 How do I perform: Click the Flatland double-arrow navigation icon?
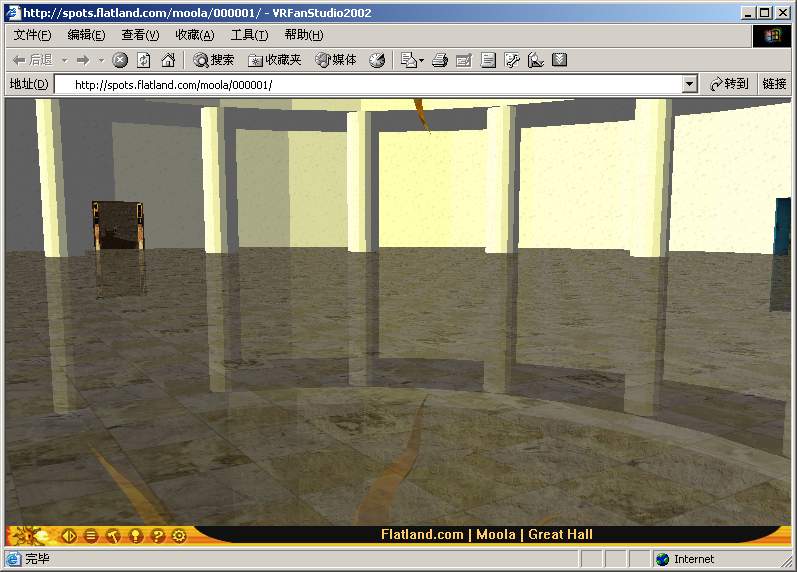pos(69,535)
